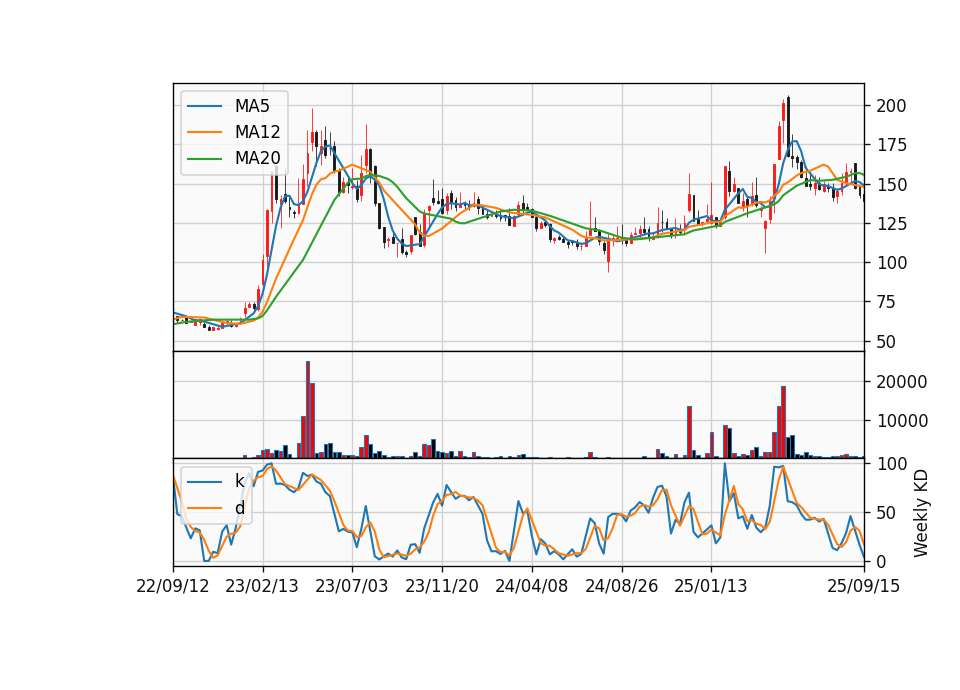960x690 pixels.
Task: Click the orange MA12 legend line sample
Action: click(x=204, y=132)
